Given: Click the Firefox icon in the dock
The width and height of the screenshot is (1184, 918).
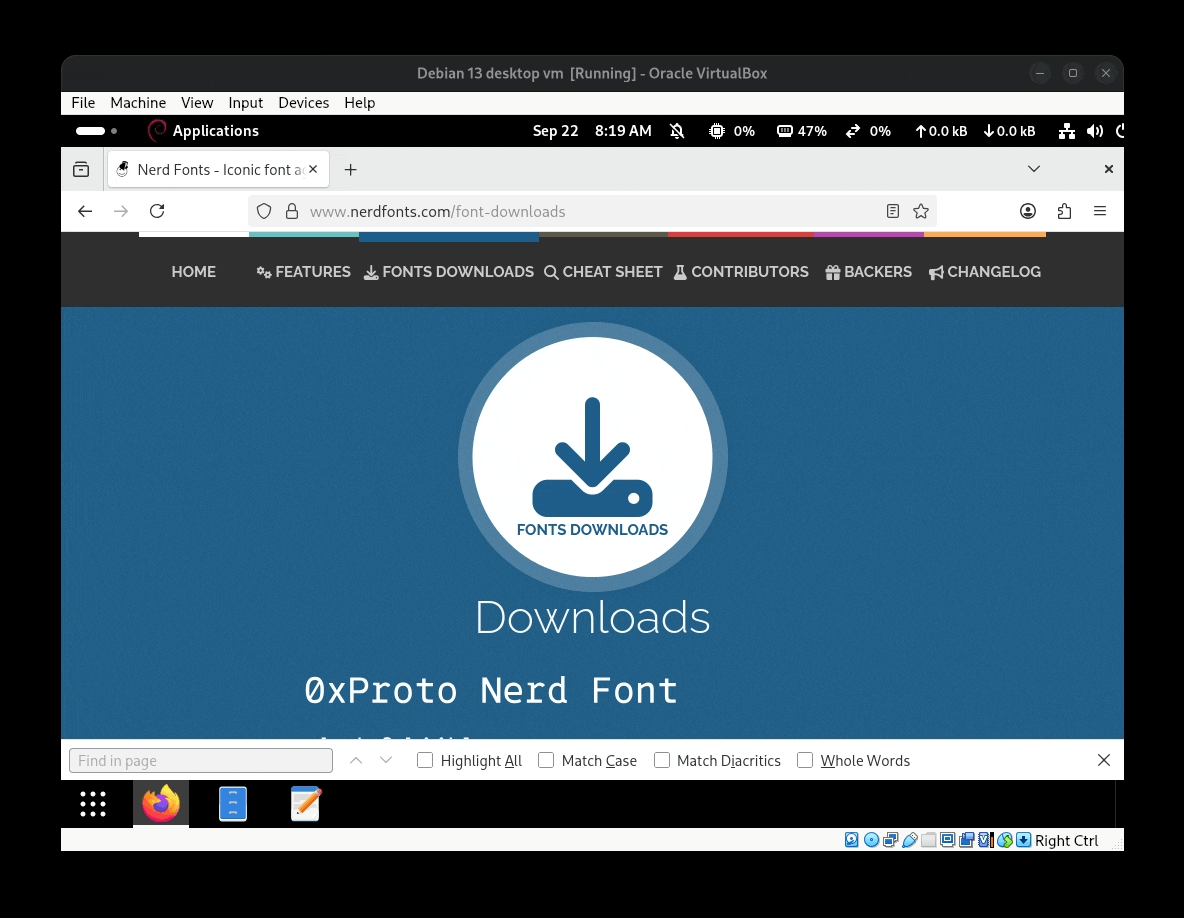Looking at the screenshot, I should point(161,803).
